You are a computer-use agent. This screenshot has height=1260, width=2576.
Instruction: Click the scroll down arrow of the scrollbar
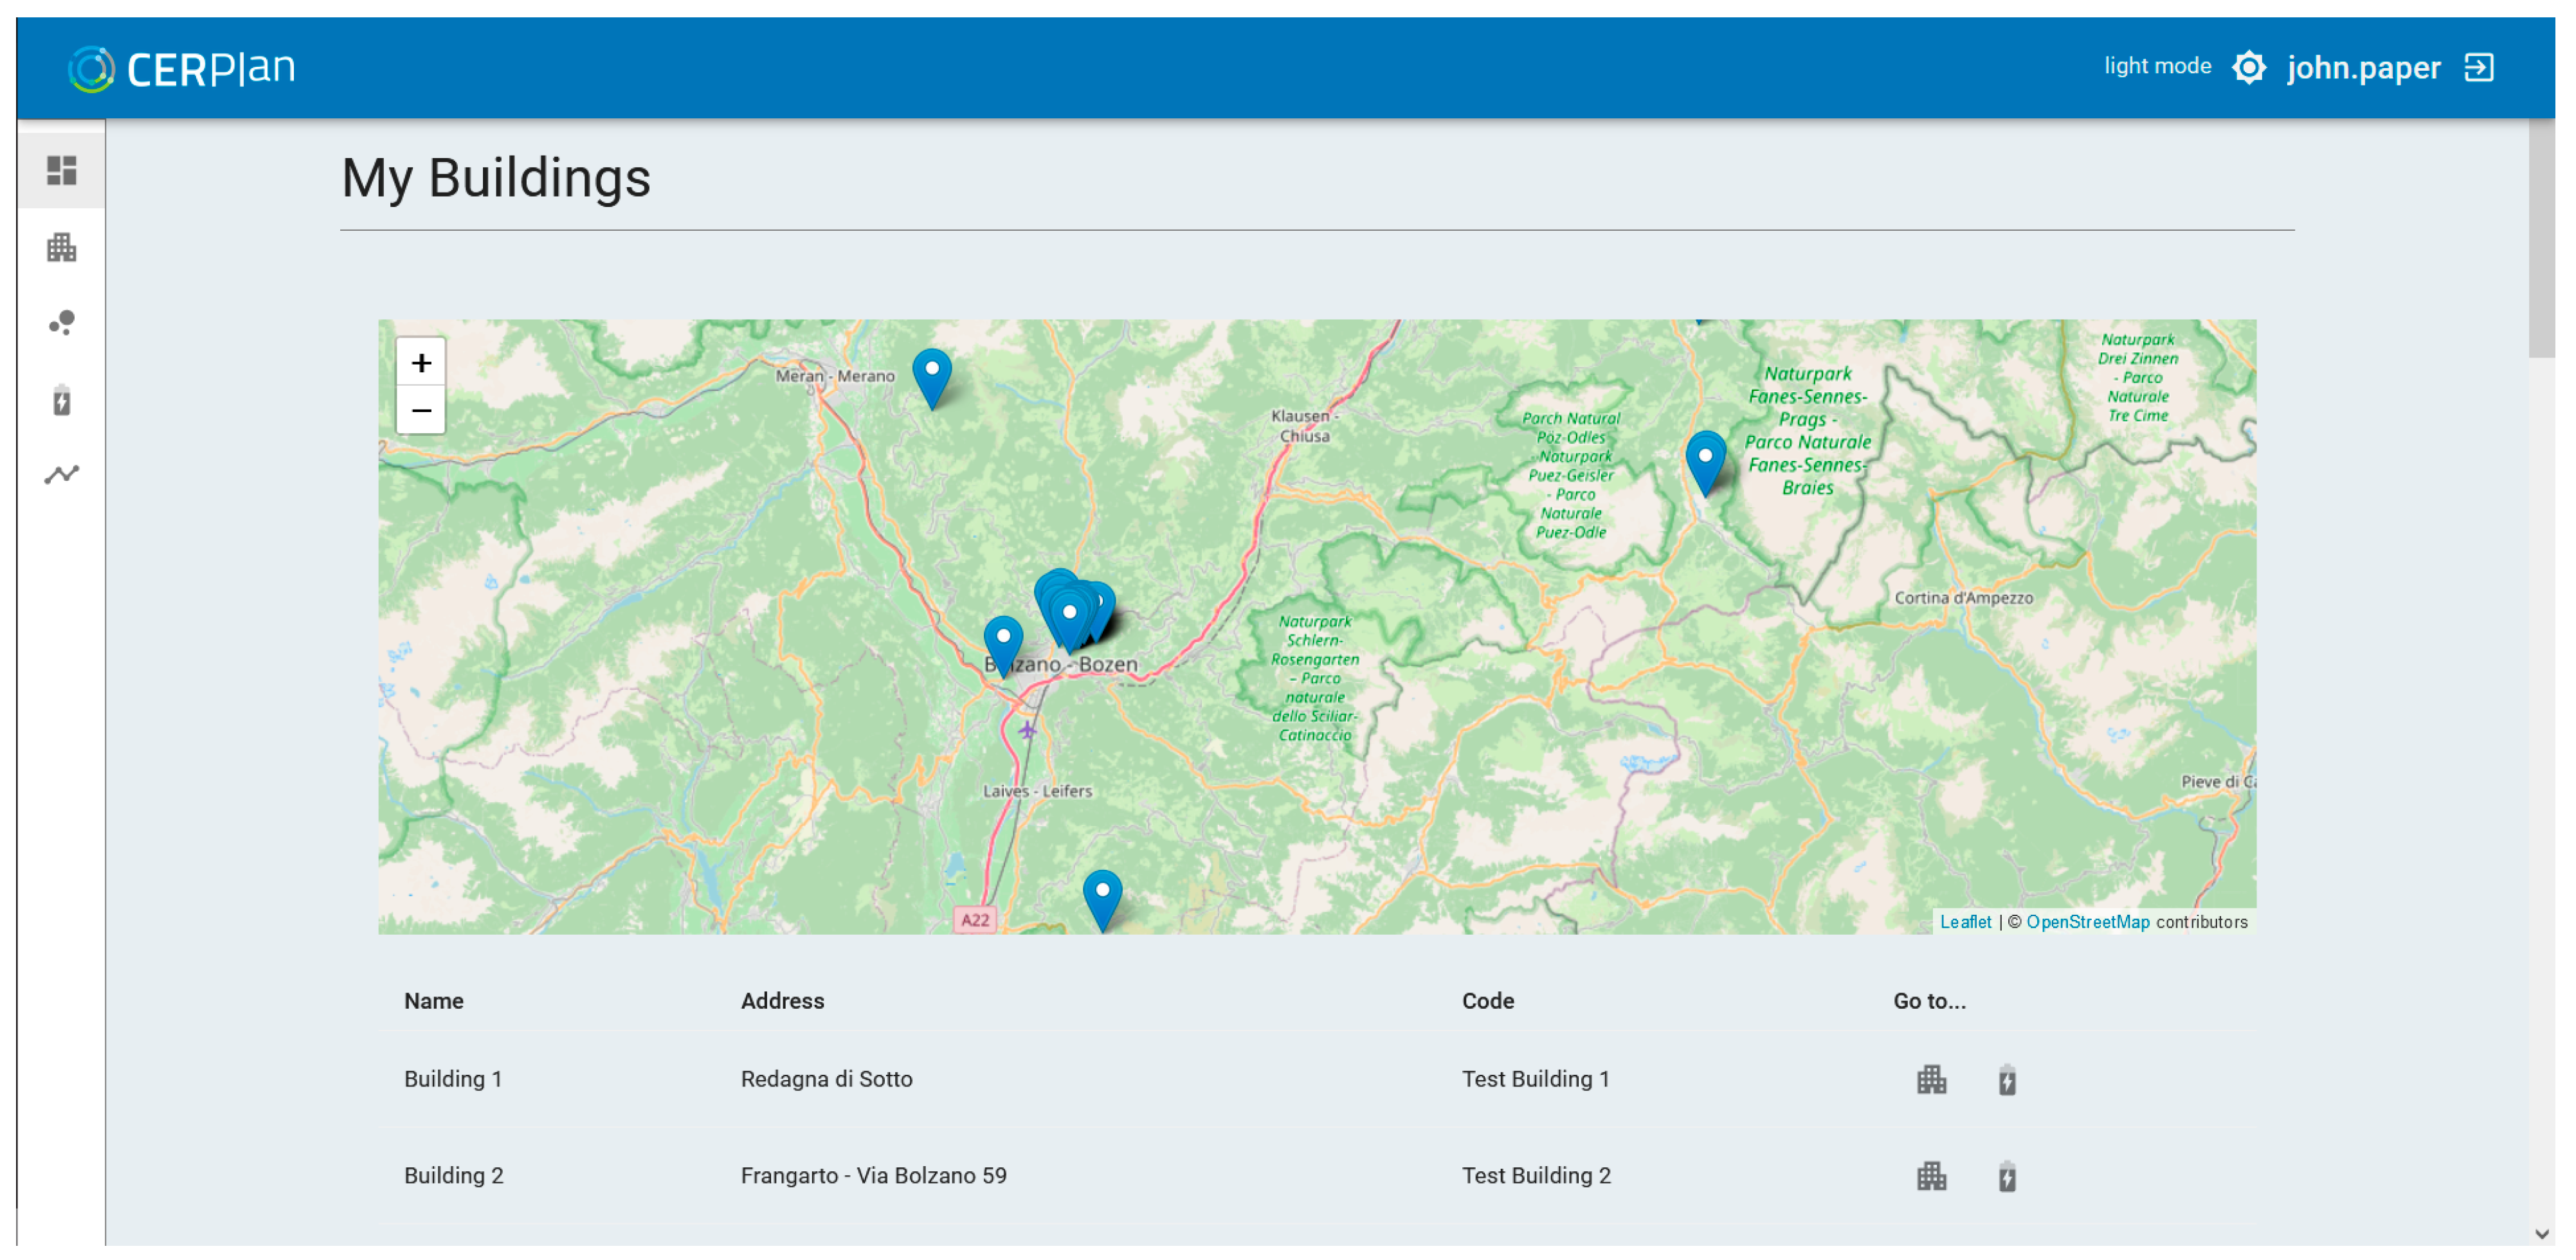(2542, 1235)
